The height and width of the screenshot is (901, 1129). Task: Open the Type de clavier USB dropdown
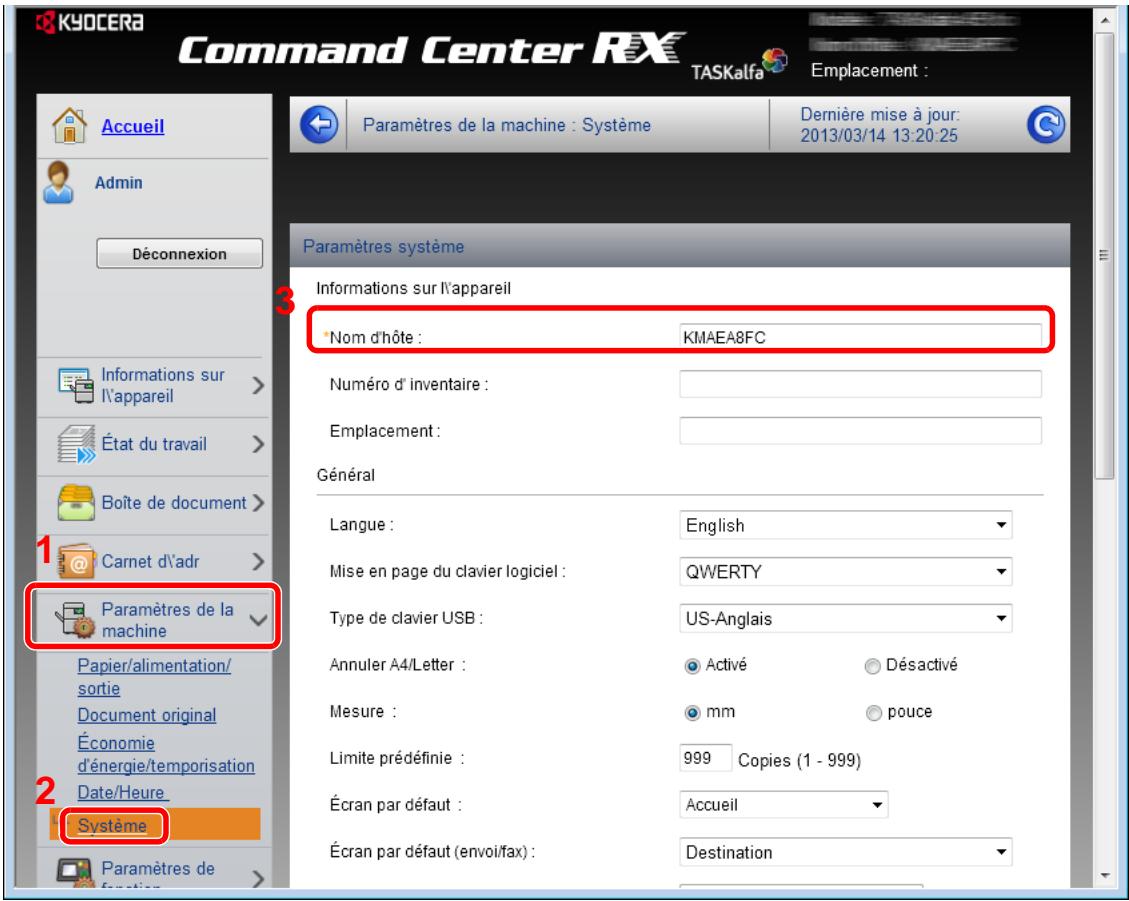pyautogui.click(x=845, y=618)
